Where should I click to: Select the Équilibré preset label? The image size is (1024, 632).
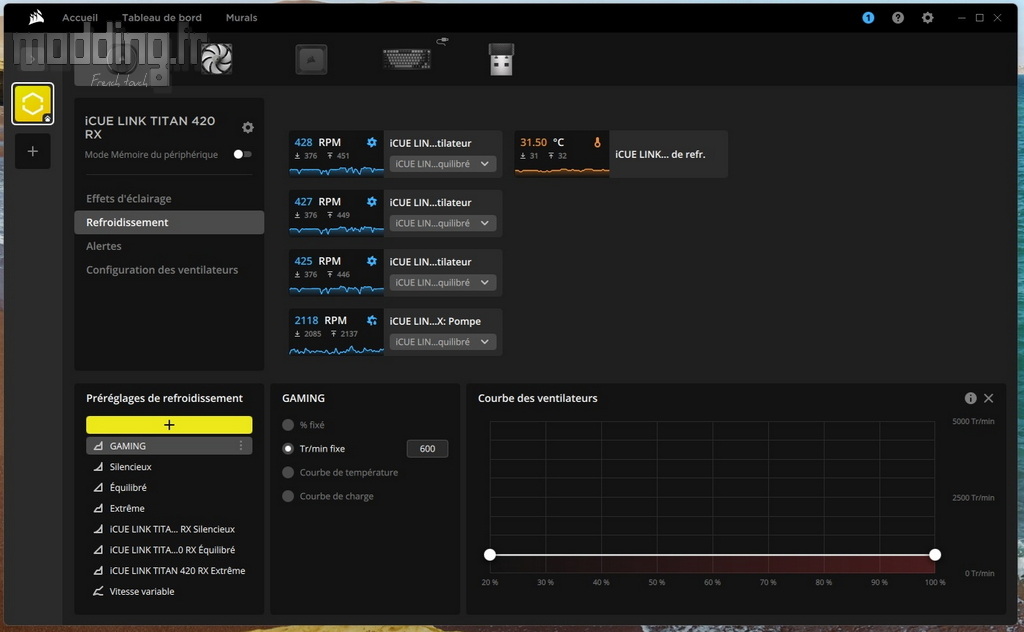pyautogui.click(x=128, y=488)
